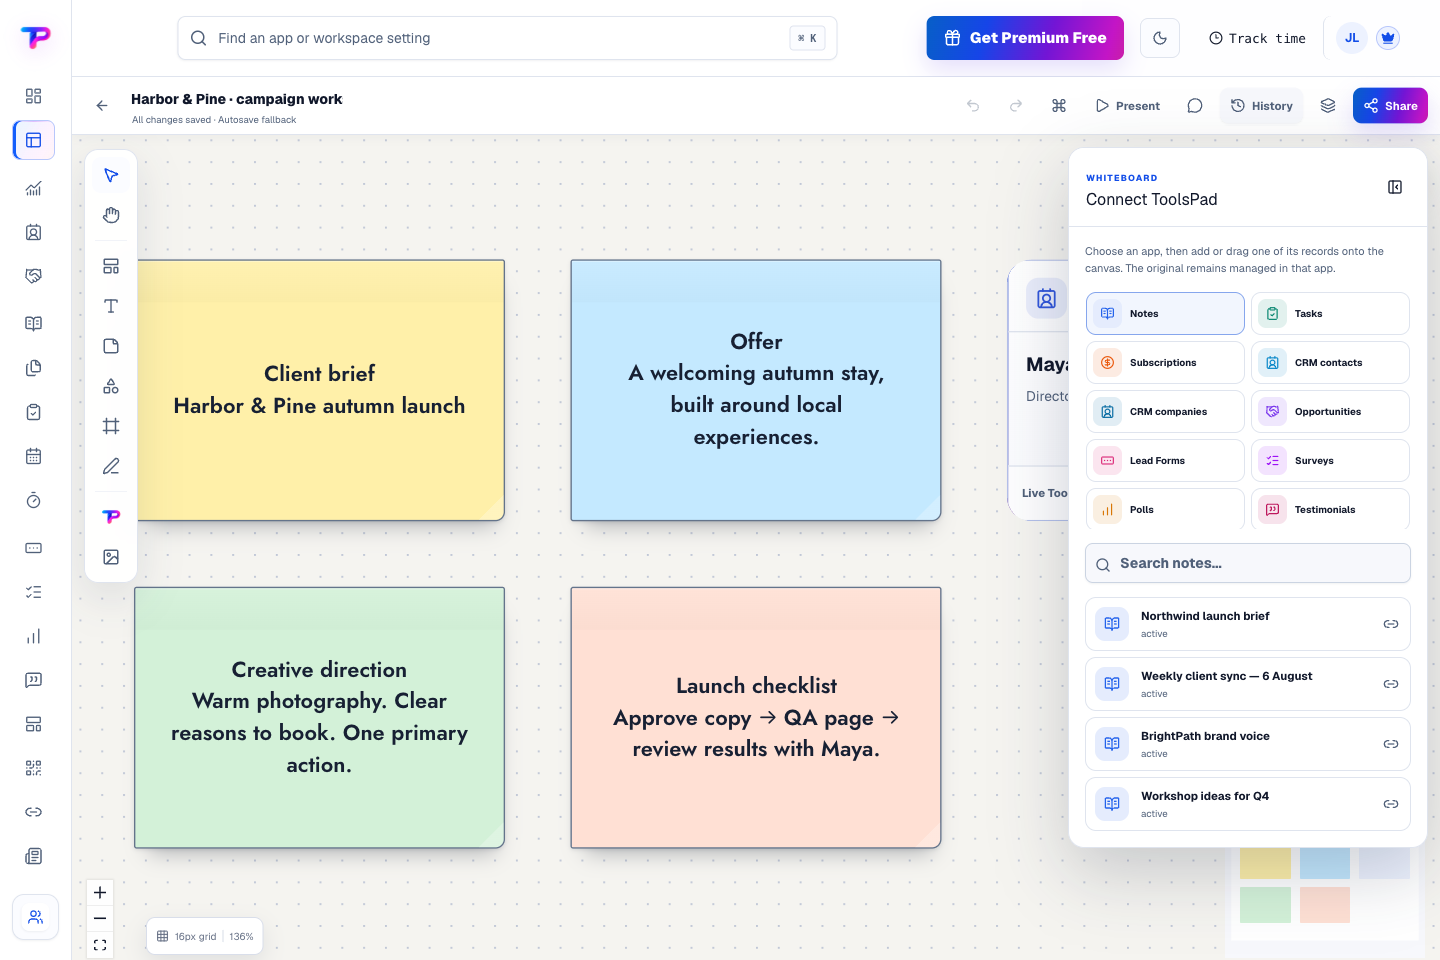
Task: Click the Get Premium Free button
Action: [x=1025, y=38]
